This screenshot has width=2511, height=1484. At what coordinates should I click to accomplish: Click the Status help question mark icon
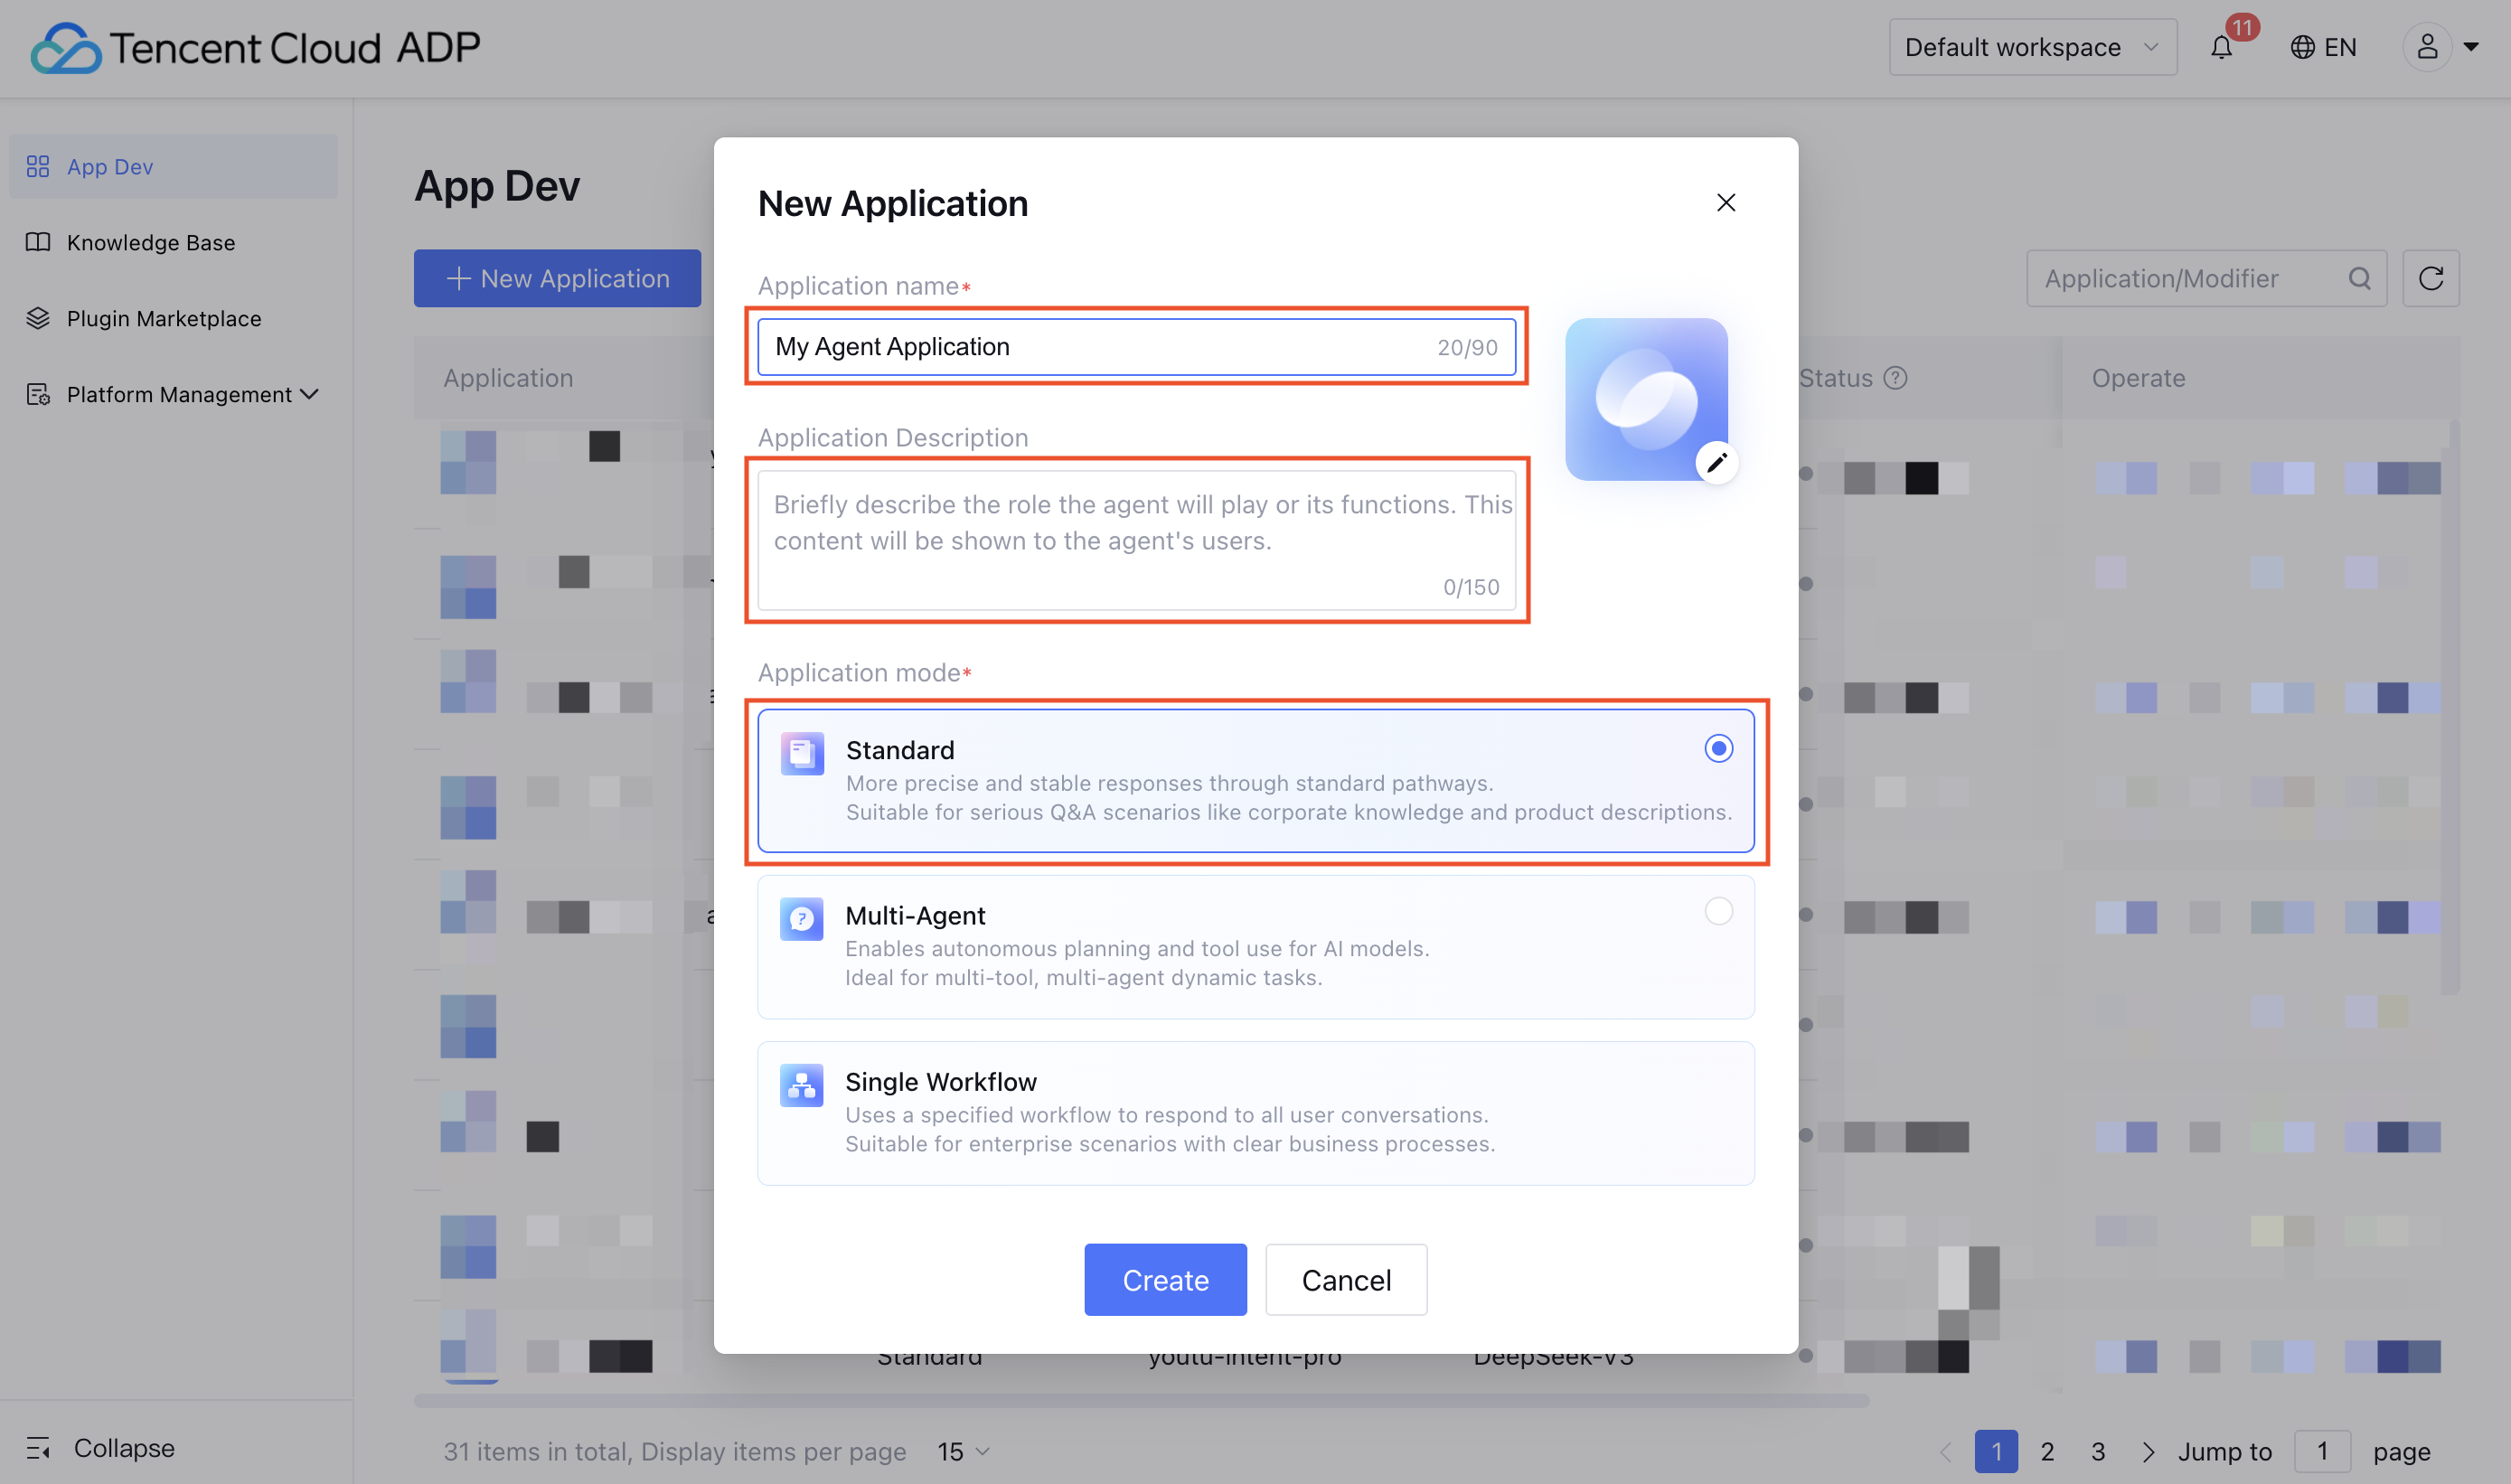1895,378
